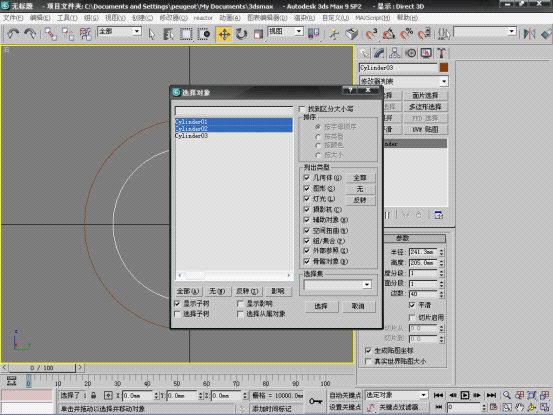
Task: Click the Set Key key icon
Action: tap(315, 401)
